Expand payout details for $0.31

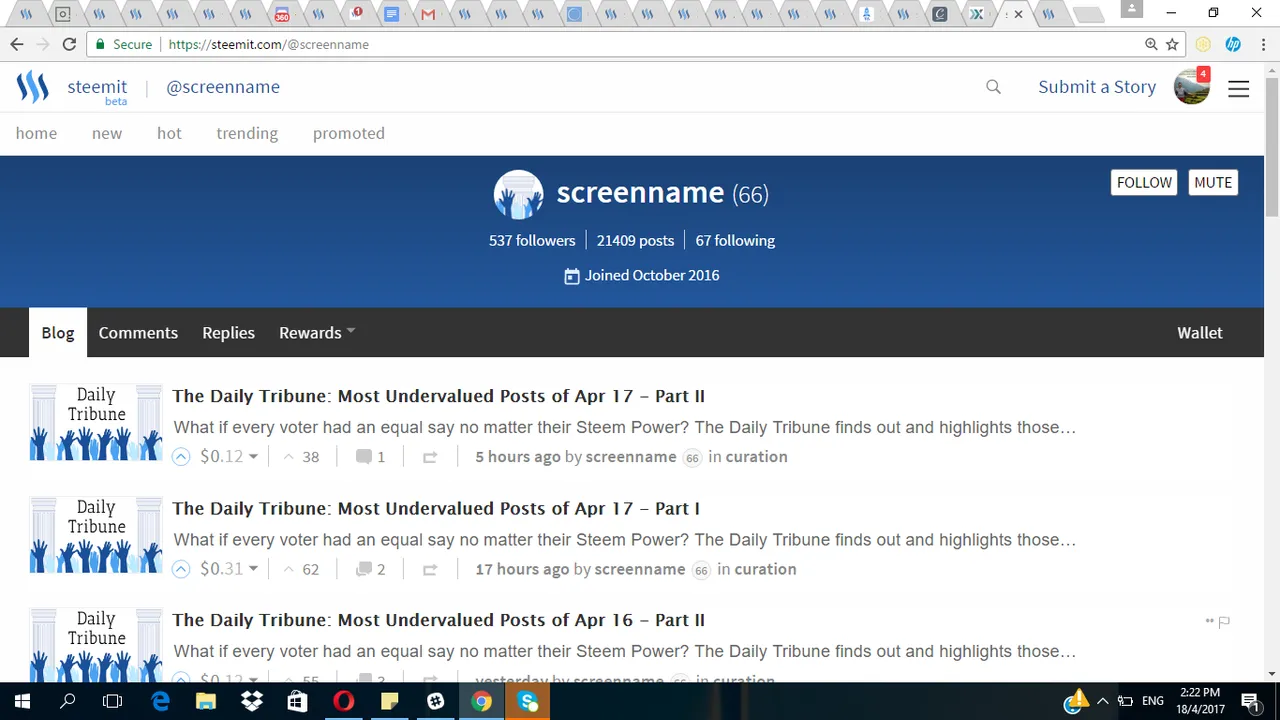[228, 568]
